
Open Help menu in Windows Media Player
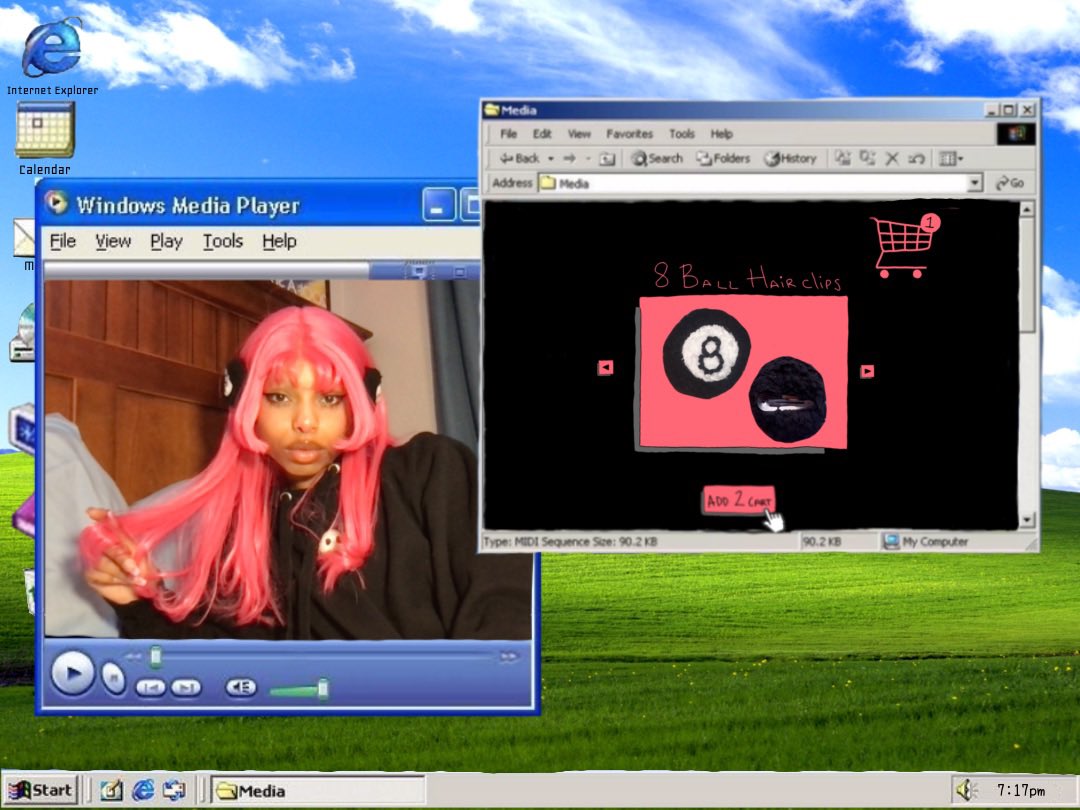[x=279, y=241]
